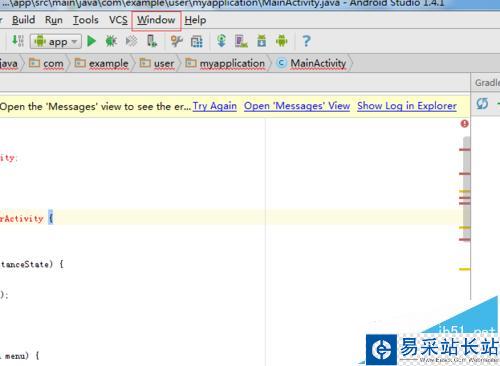
Task: Open the Build menu
Action: [23, 20]
